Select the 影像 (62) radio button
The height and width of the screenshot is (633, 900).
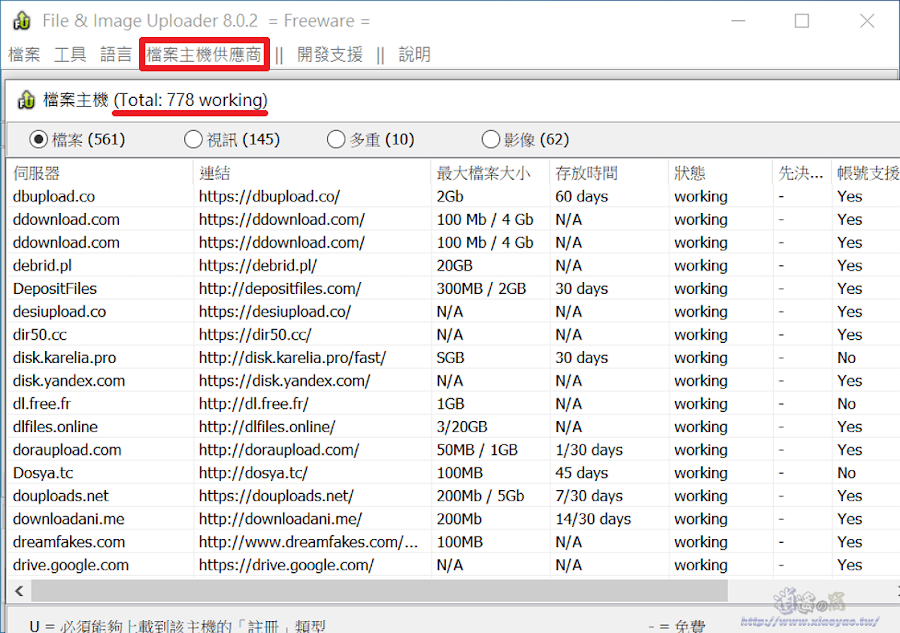click(x=490, y=139)
